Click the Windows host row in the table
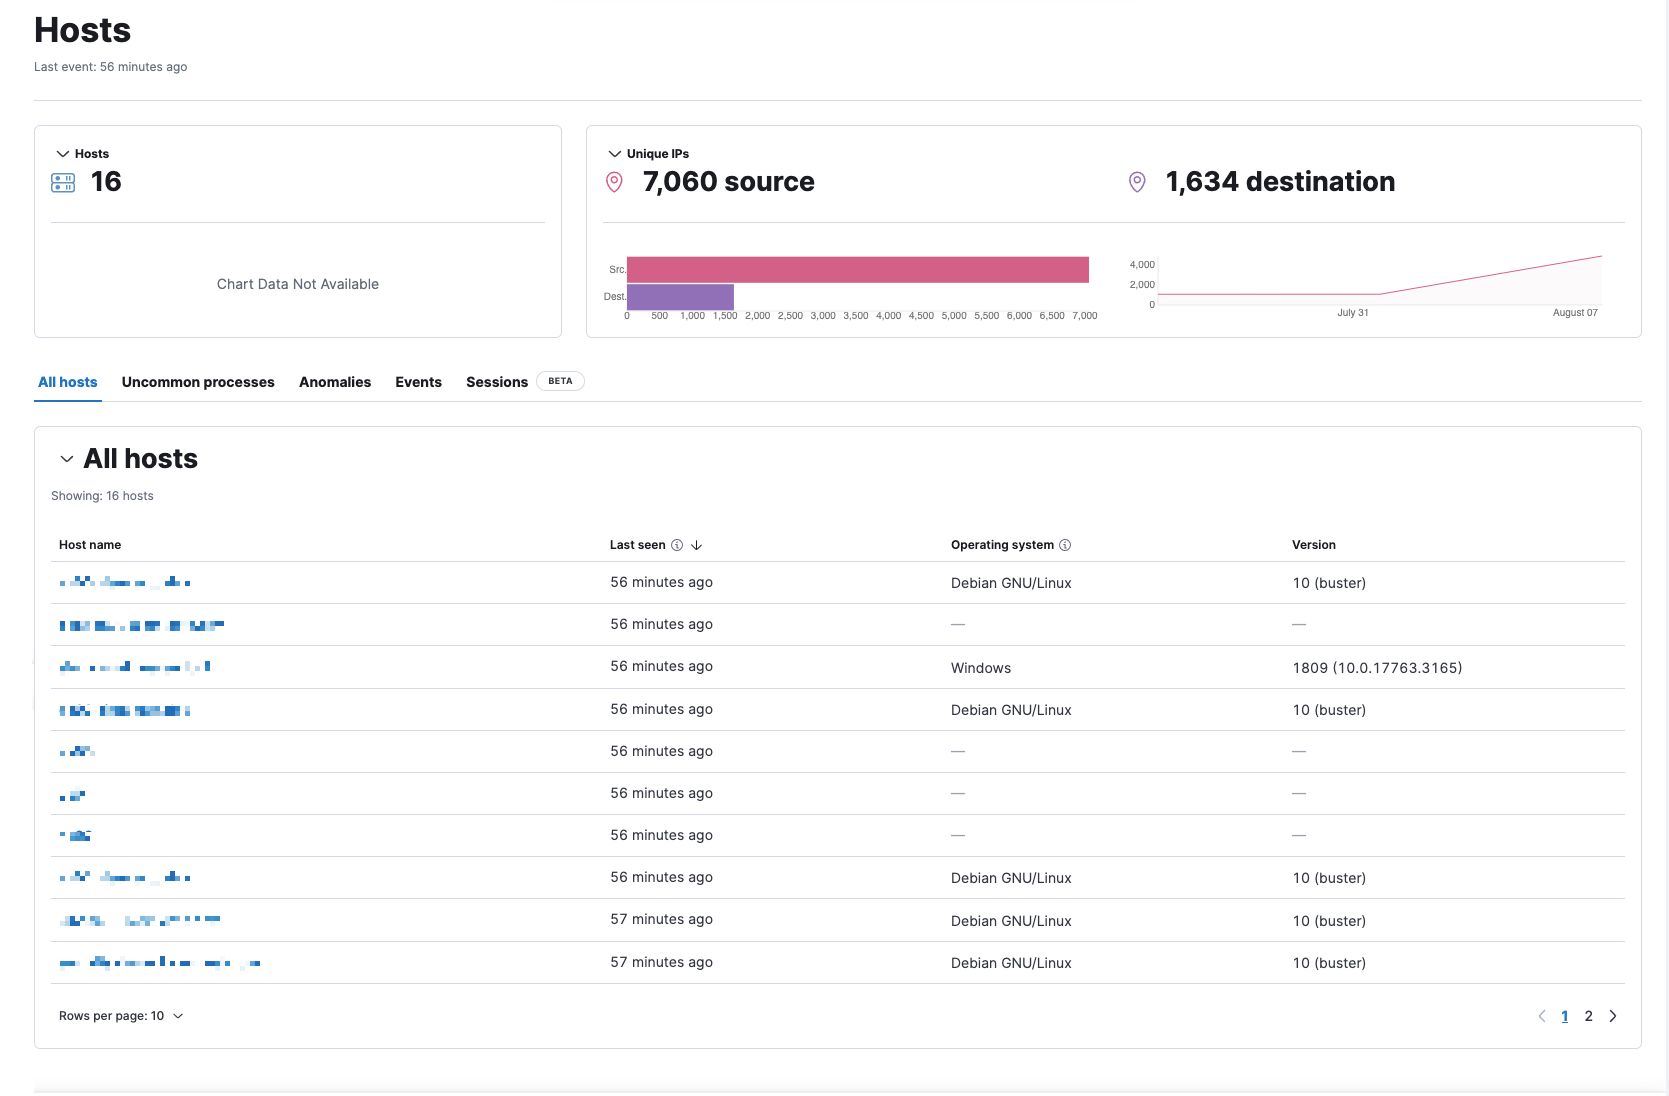 coord(135,666)
